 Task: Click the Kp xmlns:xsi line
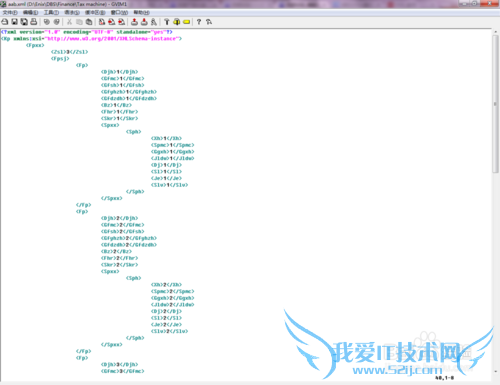(x=91, y=39)
